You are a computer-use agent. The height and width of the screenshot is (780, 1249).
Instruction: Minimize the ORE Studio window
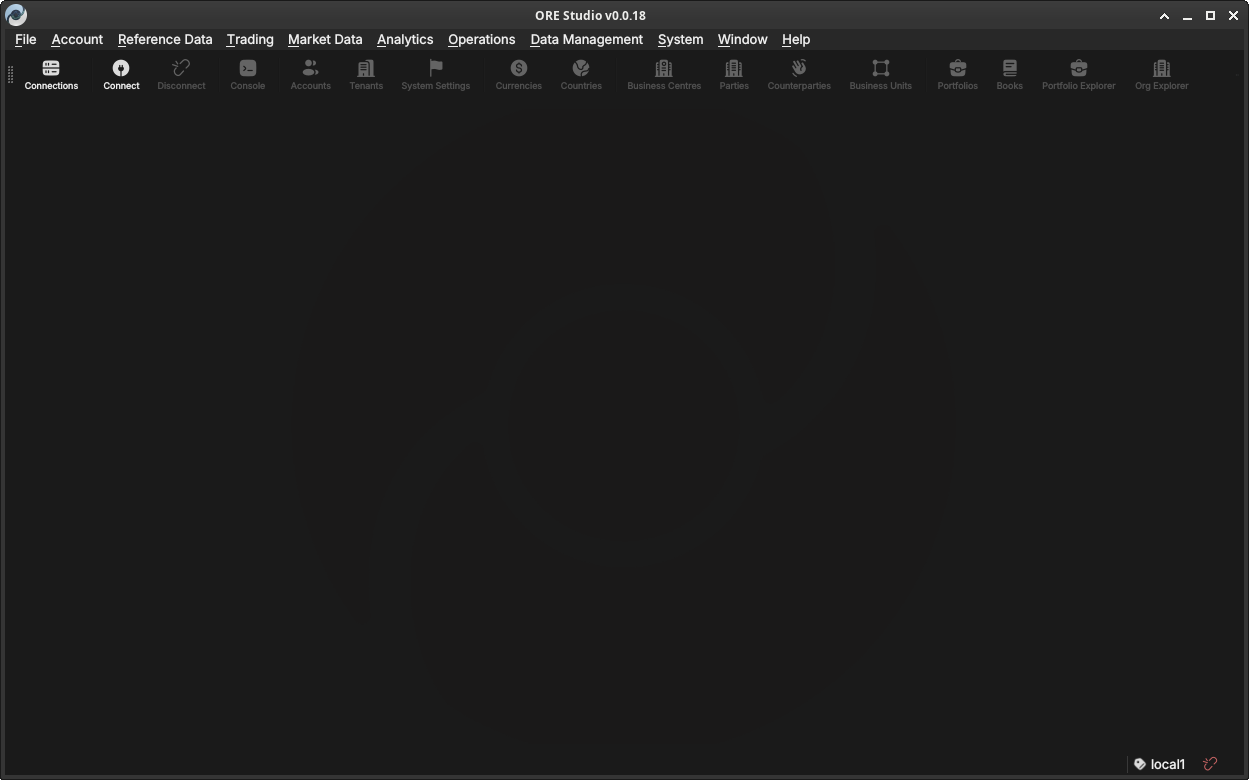[x=1187, y=15]
